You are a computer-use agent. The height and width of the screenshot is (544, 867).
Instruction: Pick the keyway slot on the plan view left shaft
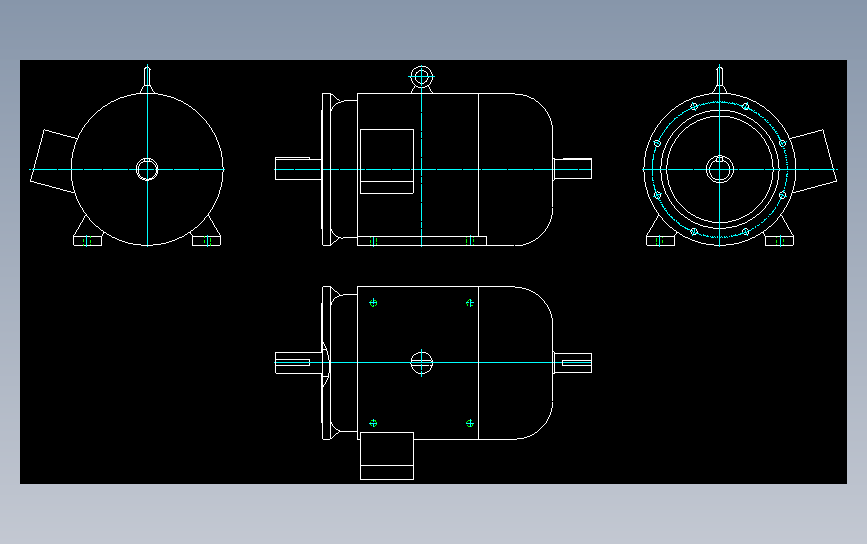point(293,363)
